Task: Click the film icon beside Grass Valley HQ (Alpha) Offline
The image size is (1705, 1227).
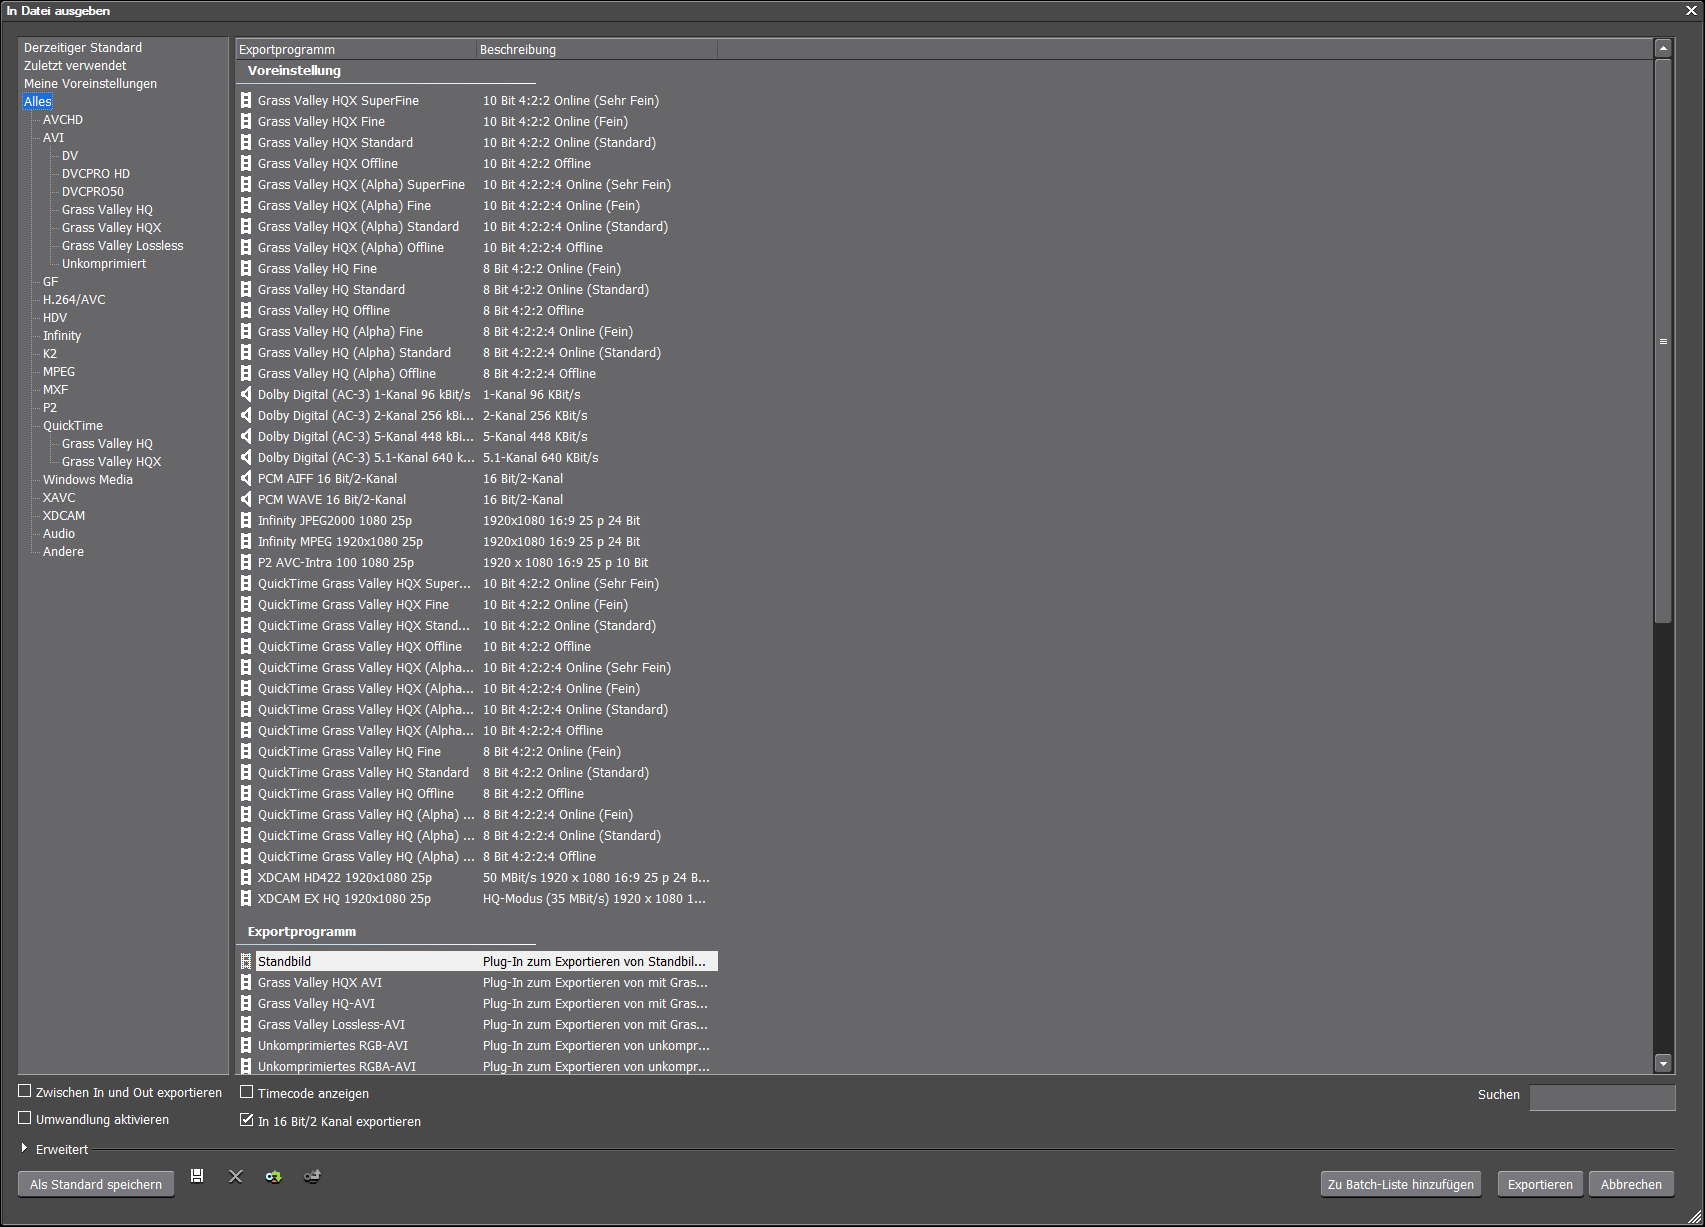Action: coord(246,373)
